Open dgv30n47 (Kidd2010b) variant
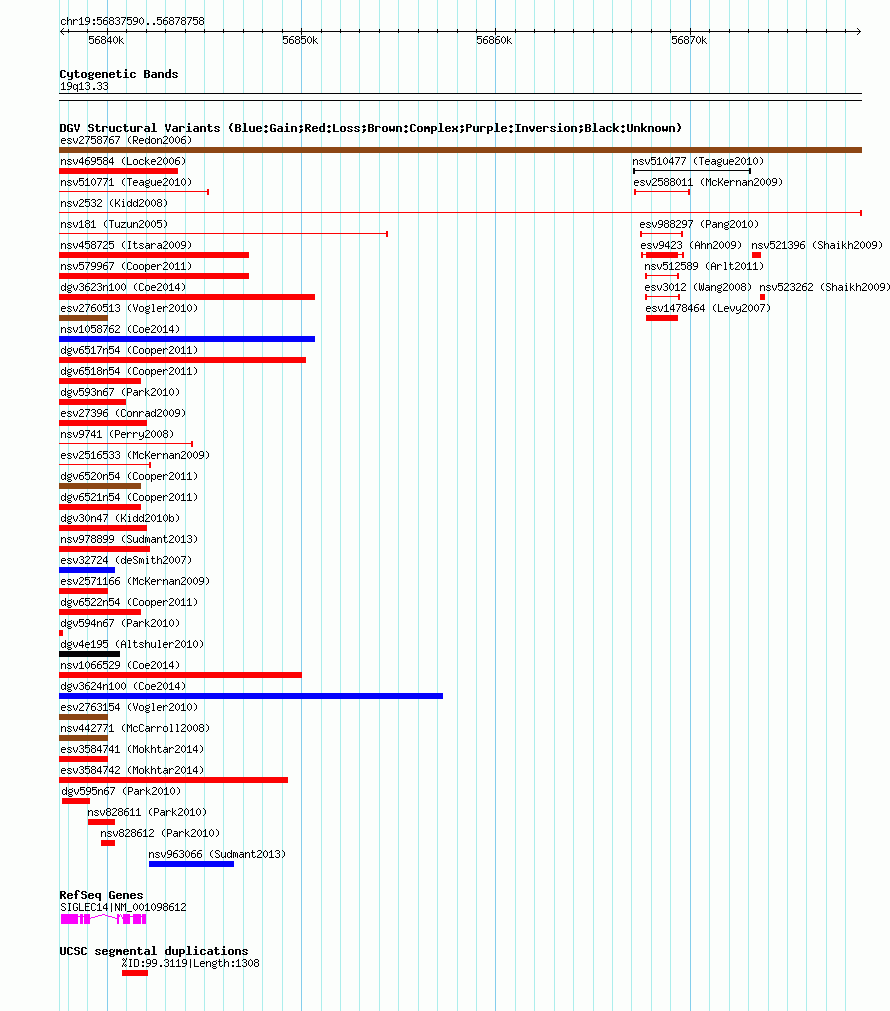The width and height of the screenshot is (890, 1011). tap(120, 518)
